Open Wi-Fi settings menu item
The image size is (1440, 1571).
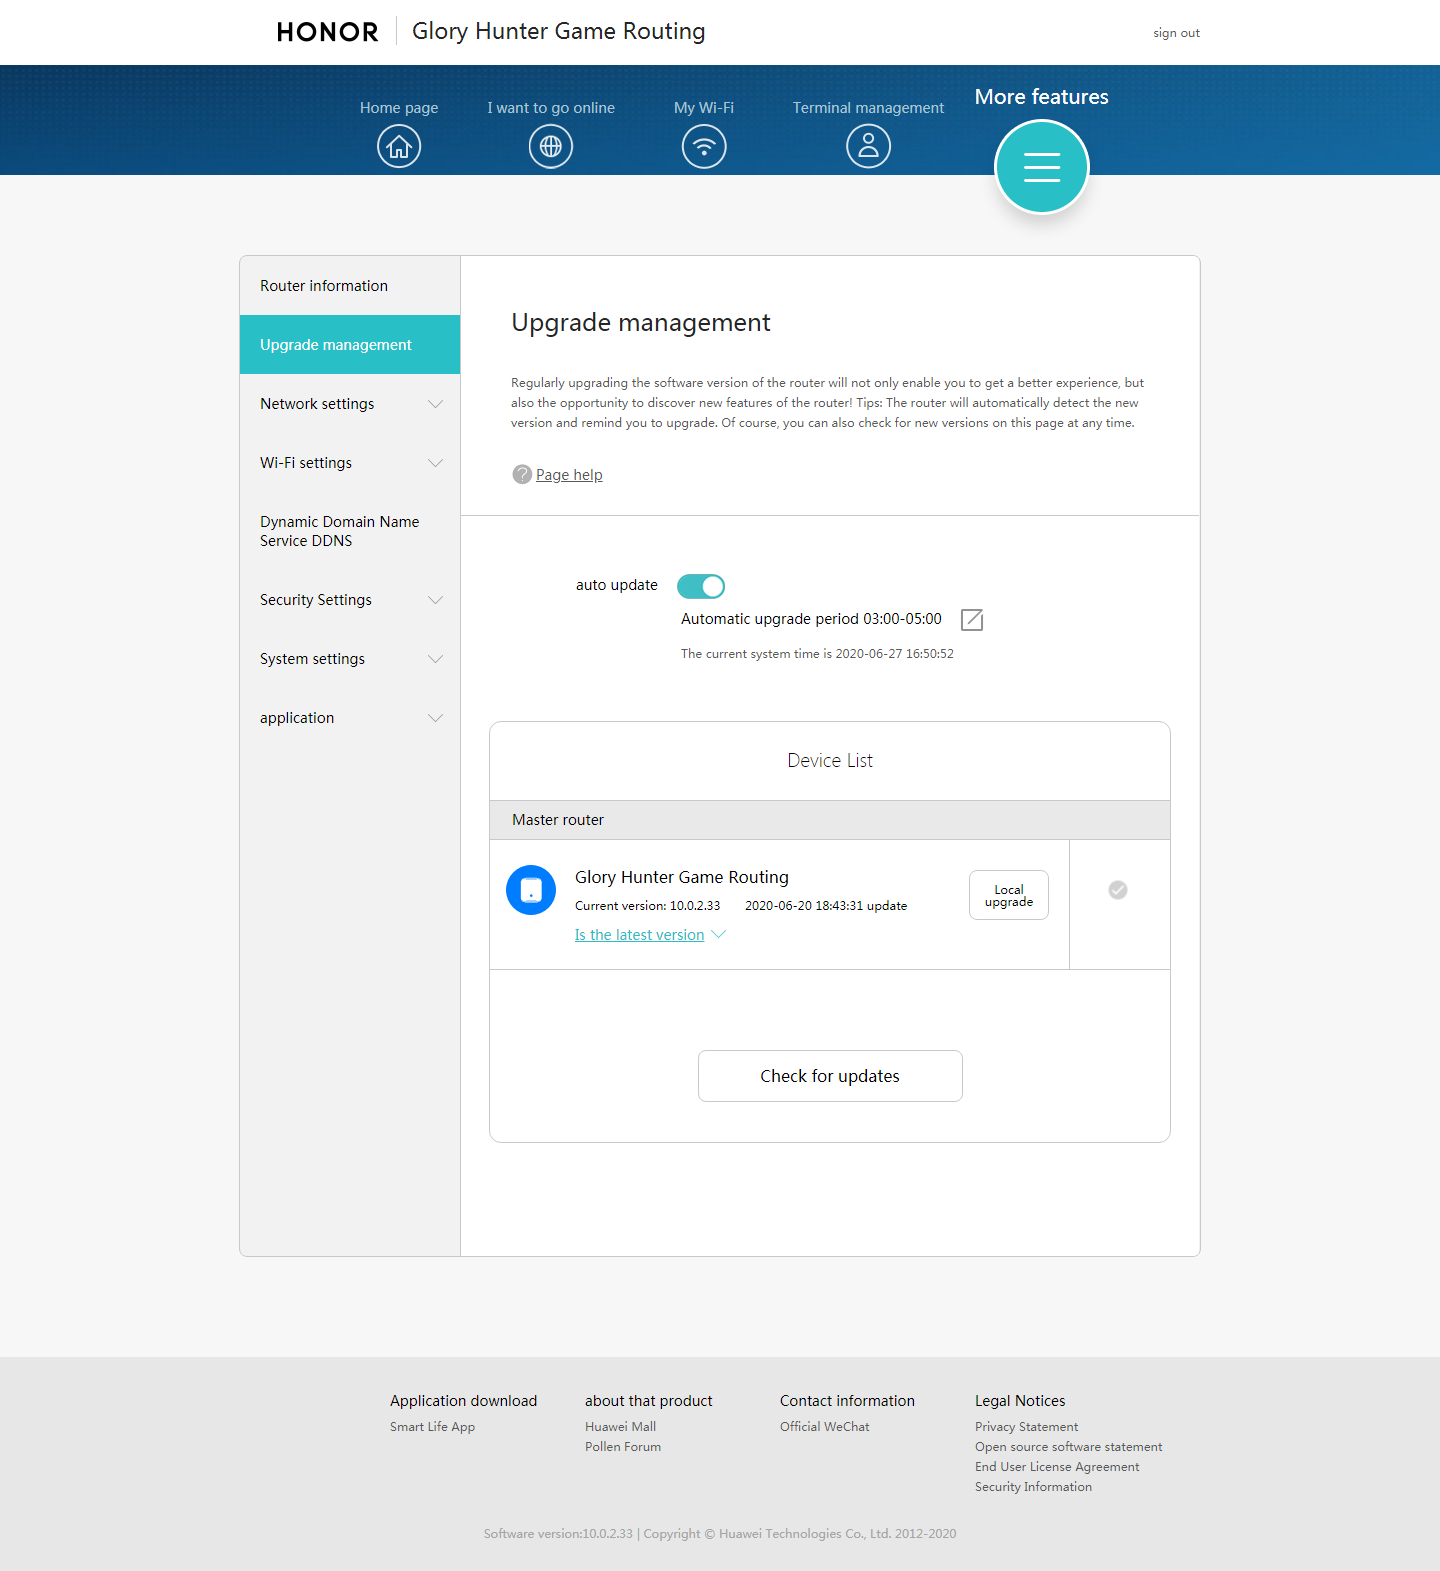[350, 463]
